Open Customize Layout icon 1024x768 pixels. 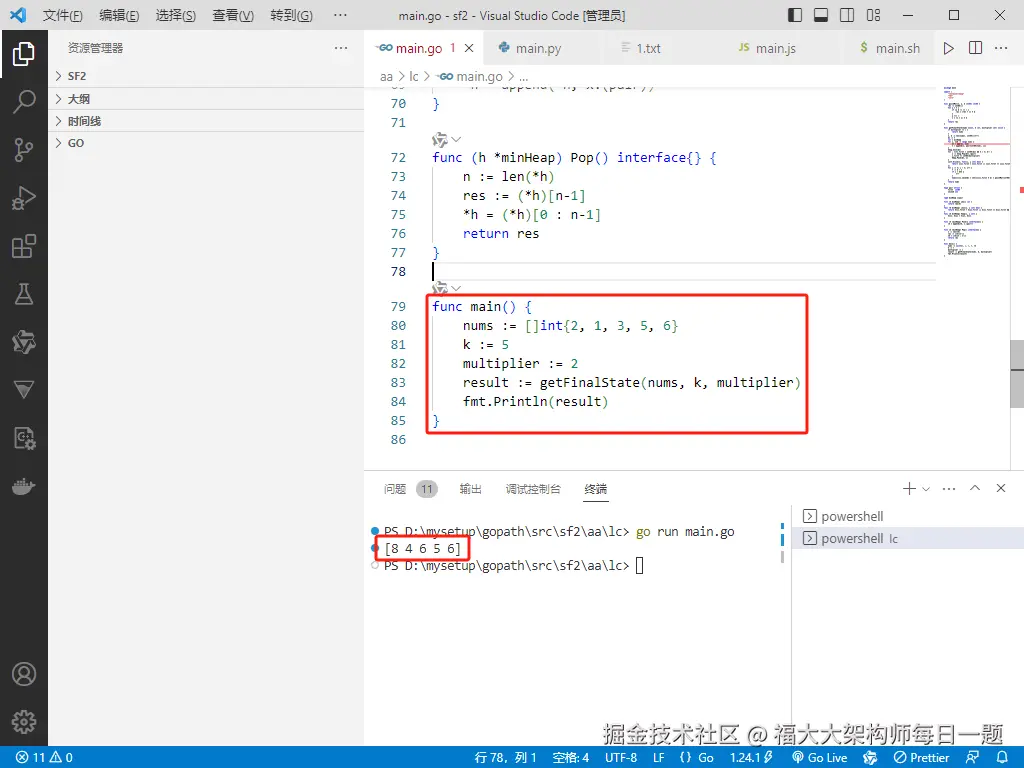pyautogui.click(x=873, y=15)
